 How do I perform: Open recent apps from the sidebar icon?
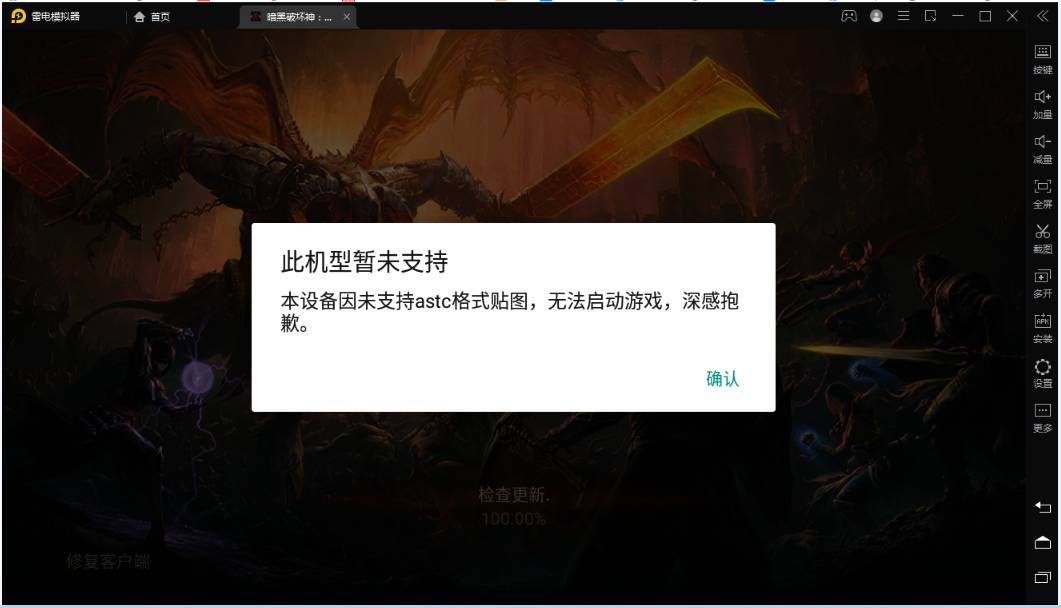point(1042,577)
